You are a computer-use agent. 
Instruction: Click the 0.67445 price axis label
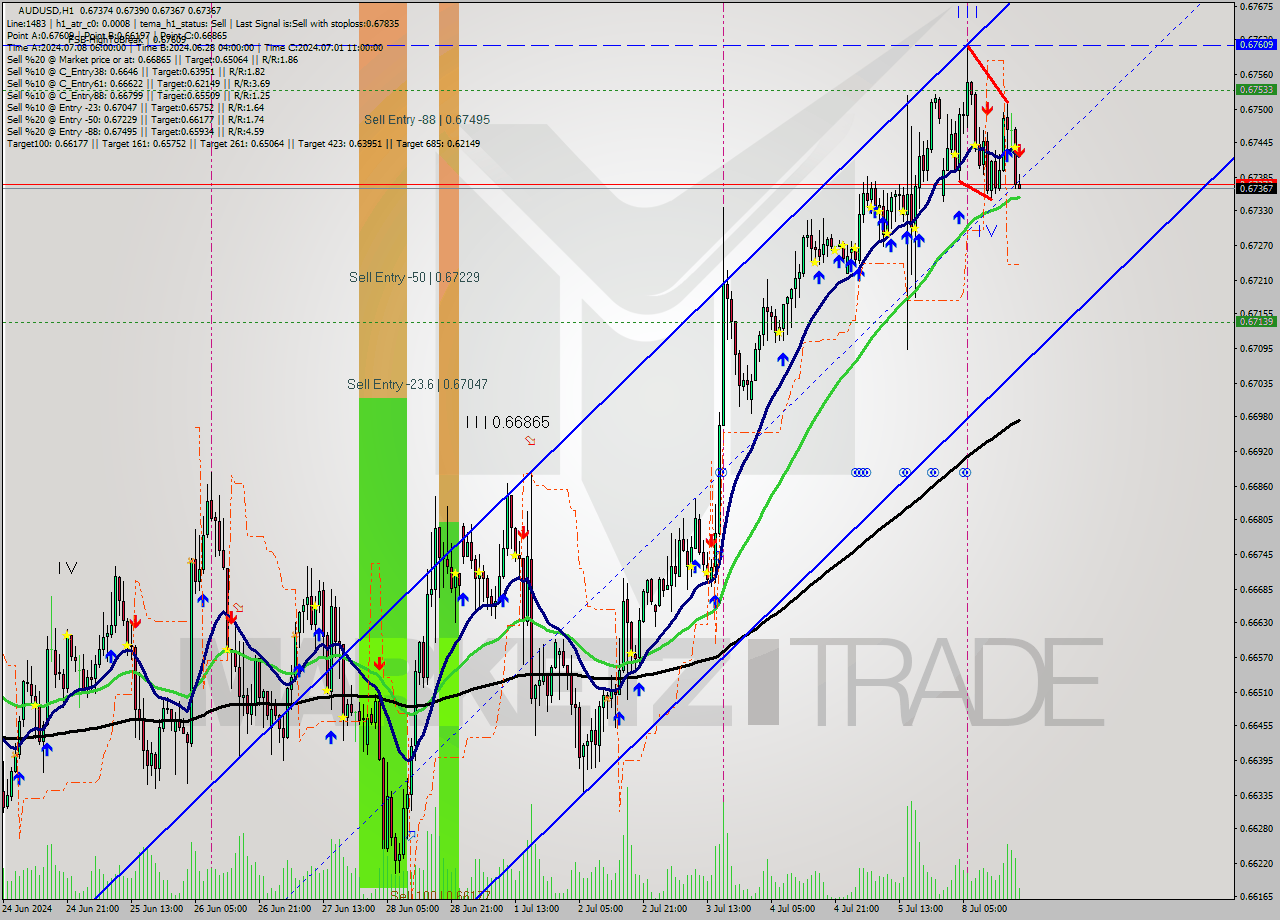point(1257,143)
